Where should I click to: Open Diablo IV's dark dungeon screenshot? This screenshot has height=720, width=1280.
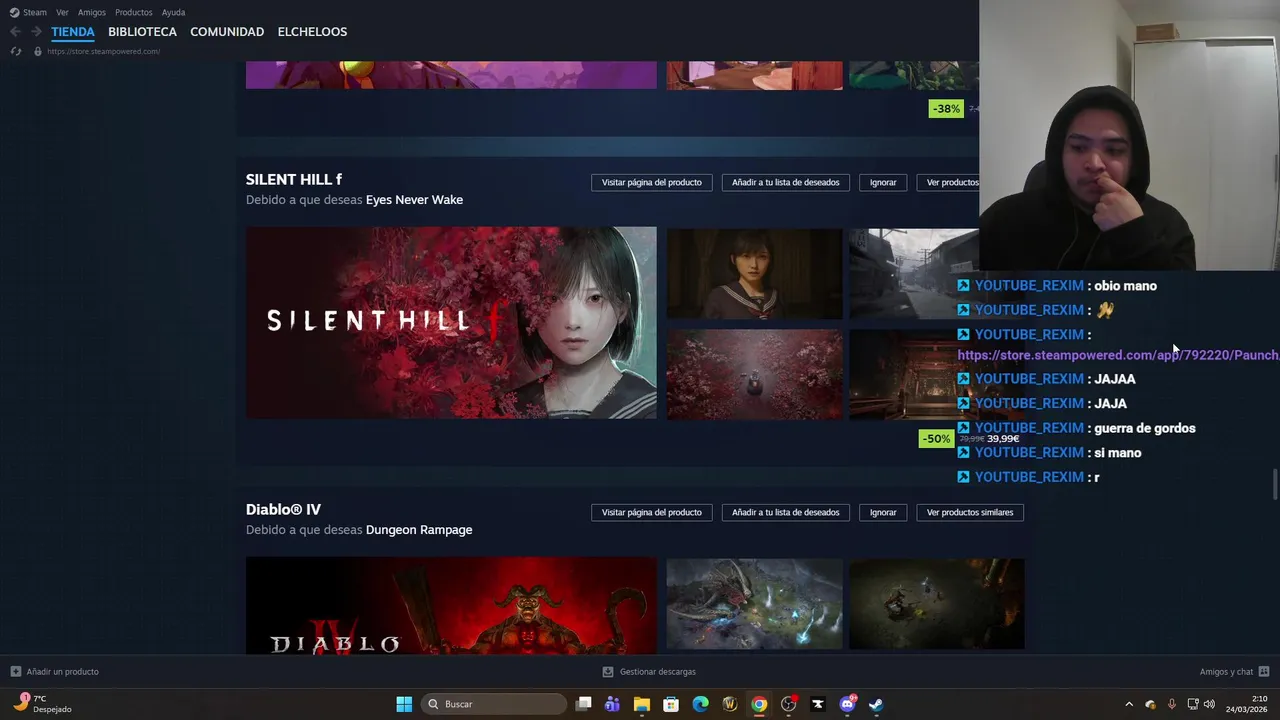pyautogui.click(x=936, y=604)
